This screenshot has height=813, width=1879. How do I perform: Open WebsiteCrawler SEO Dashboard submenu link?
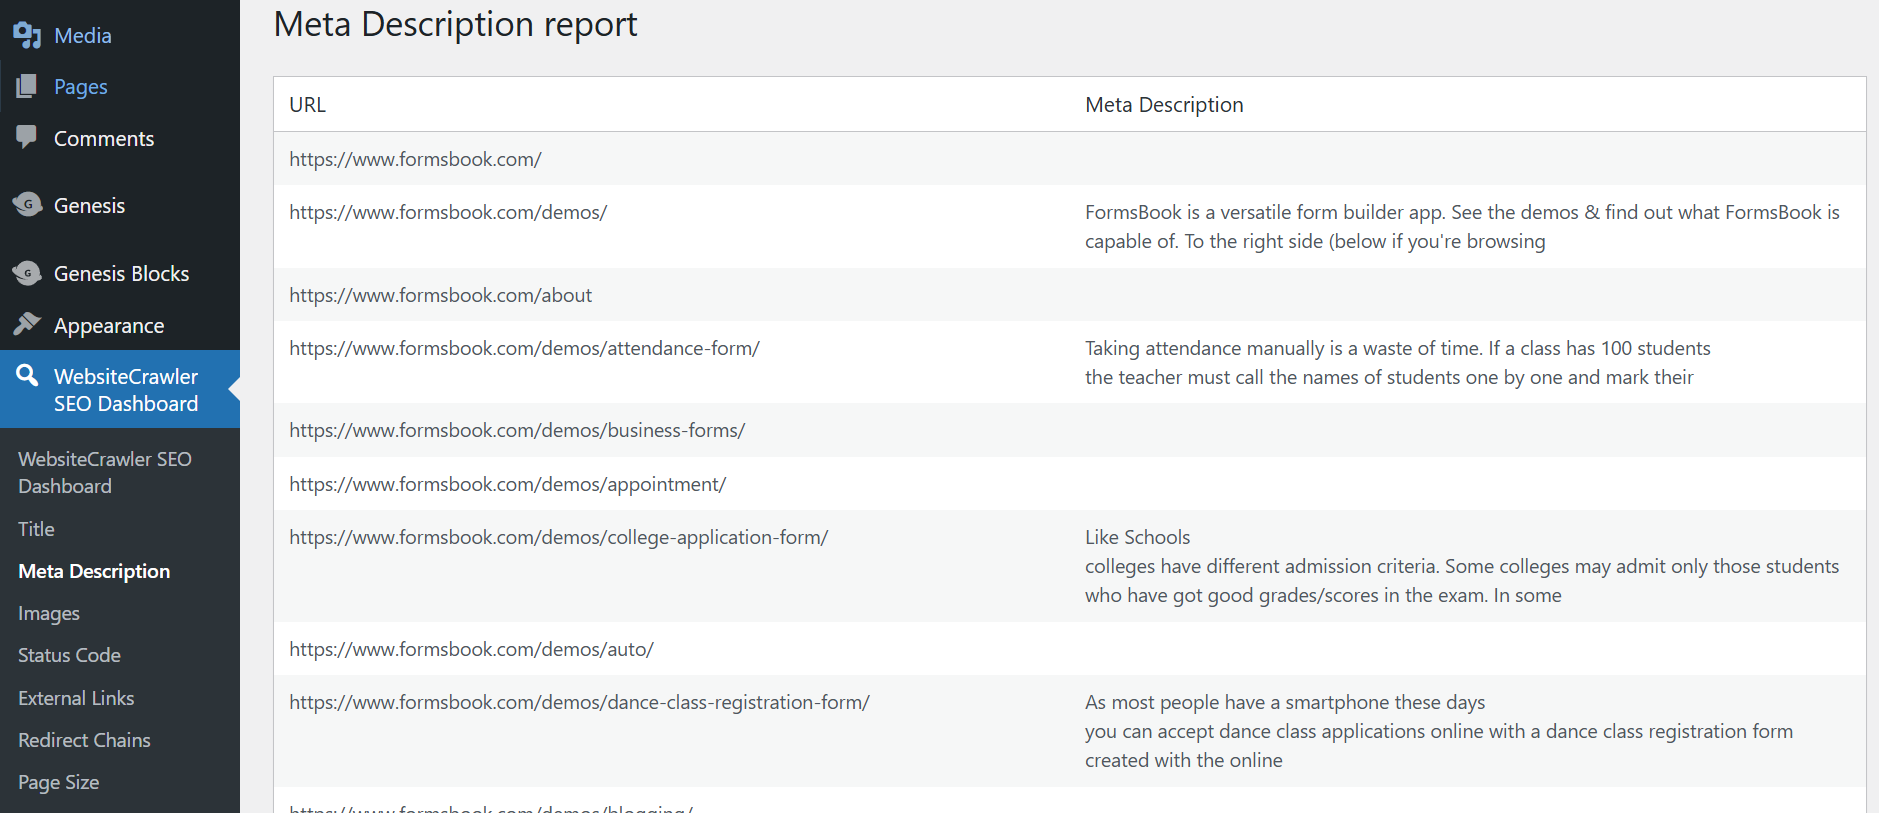tap(104, 472)
